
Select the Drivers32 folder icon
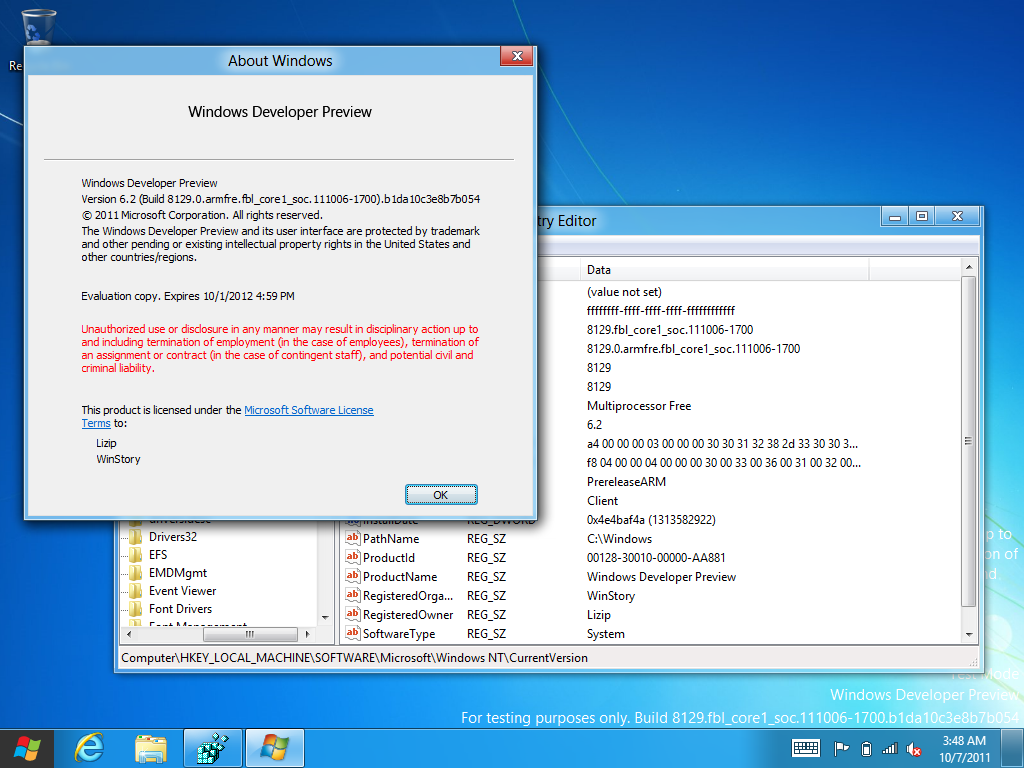tap(136, 537)
